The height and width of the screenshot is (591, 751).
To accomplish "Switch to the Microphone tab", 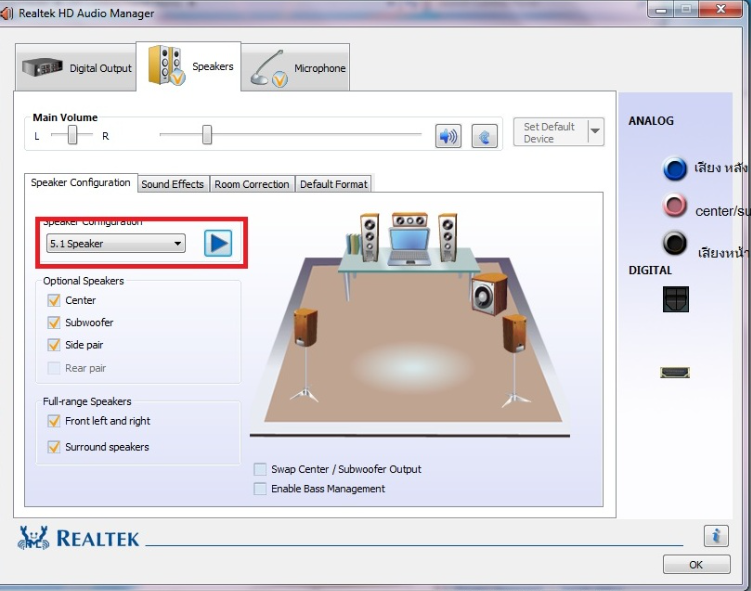I will pos(295,67).
